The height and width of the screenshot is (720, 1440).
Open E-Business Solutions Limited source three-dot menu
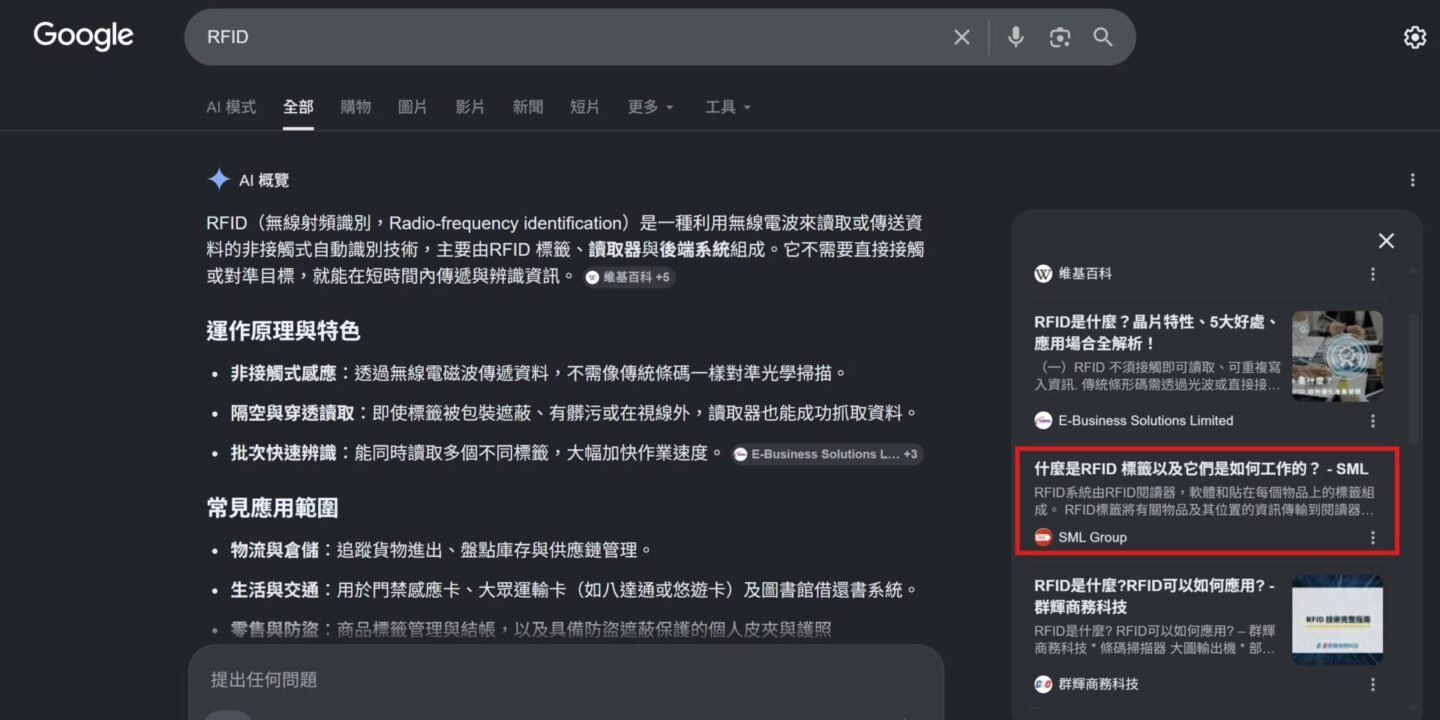[x=1373, y=421]
